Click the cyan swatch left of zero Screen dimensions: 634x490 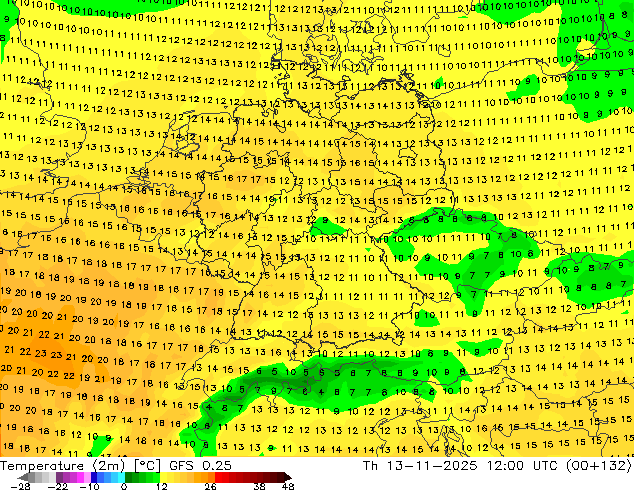(121, 477)
